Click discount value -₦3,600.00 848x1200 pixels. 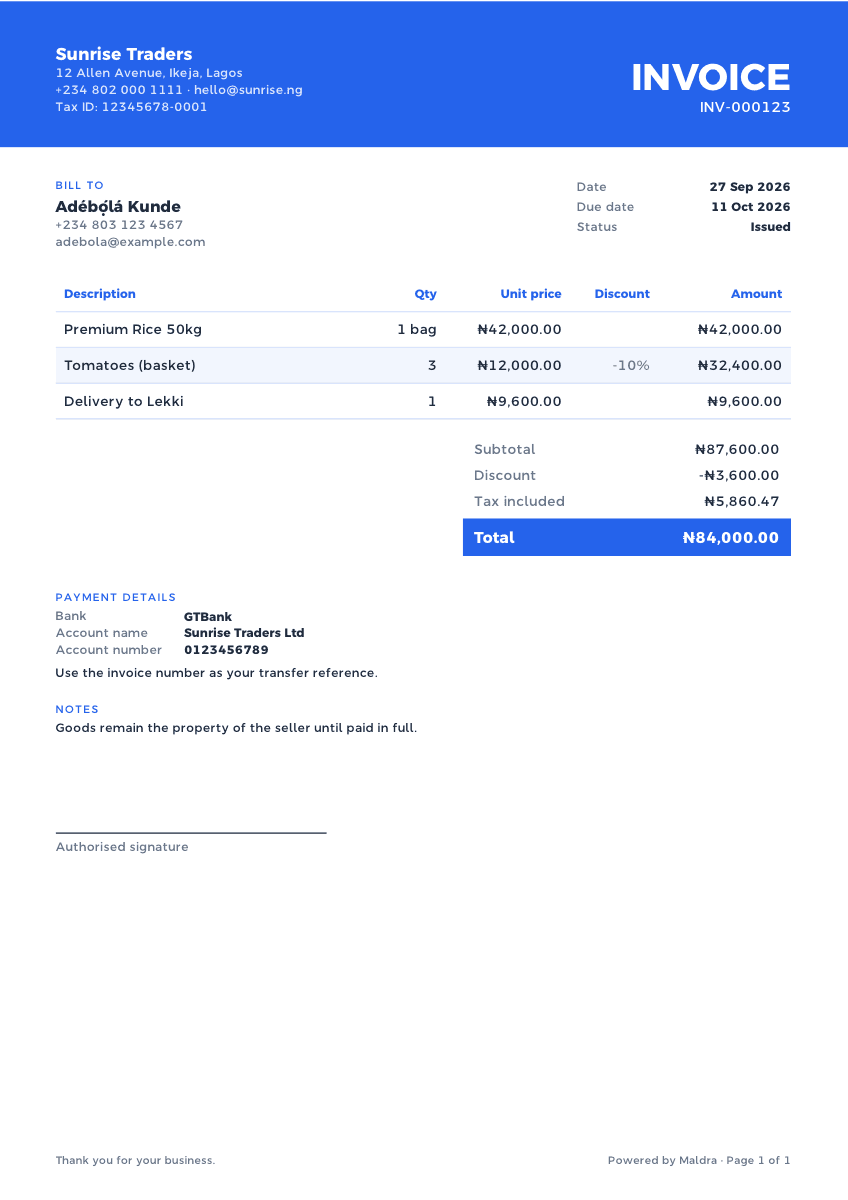point(739,475)
